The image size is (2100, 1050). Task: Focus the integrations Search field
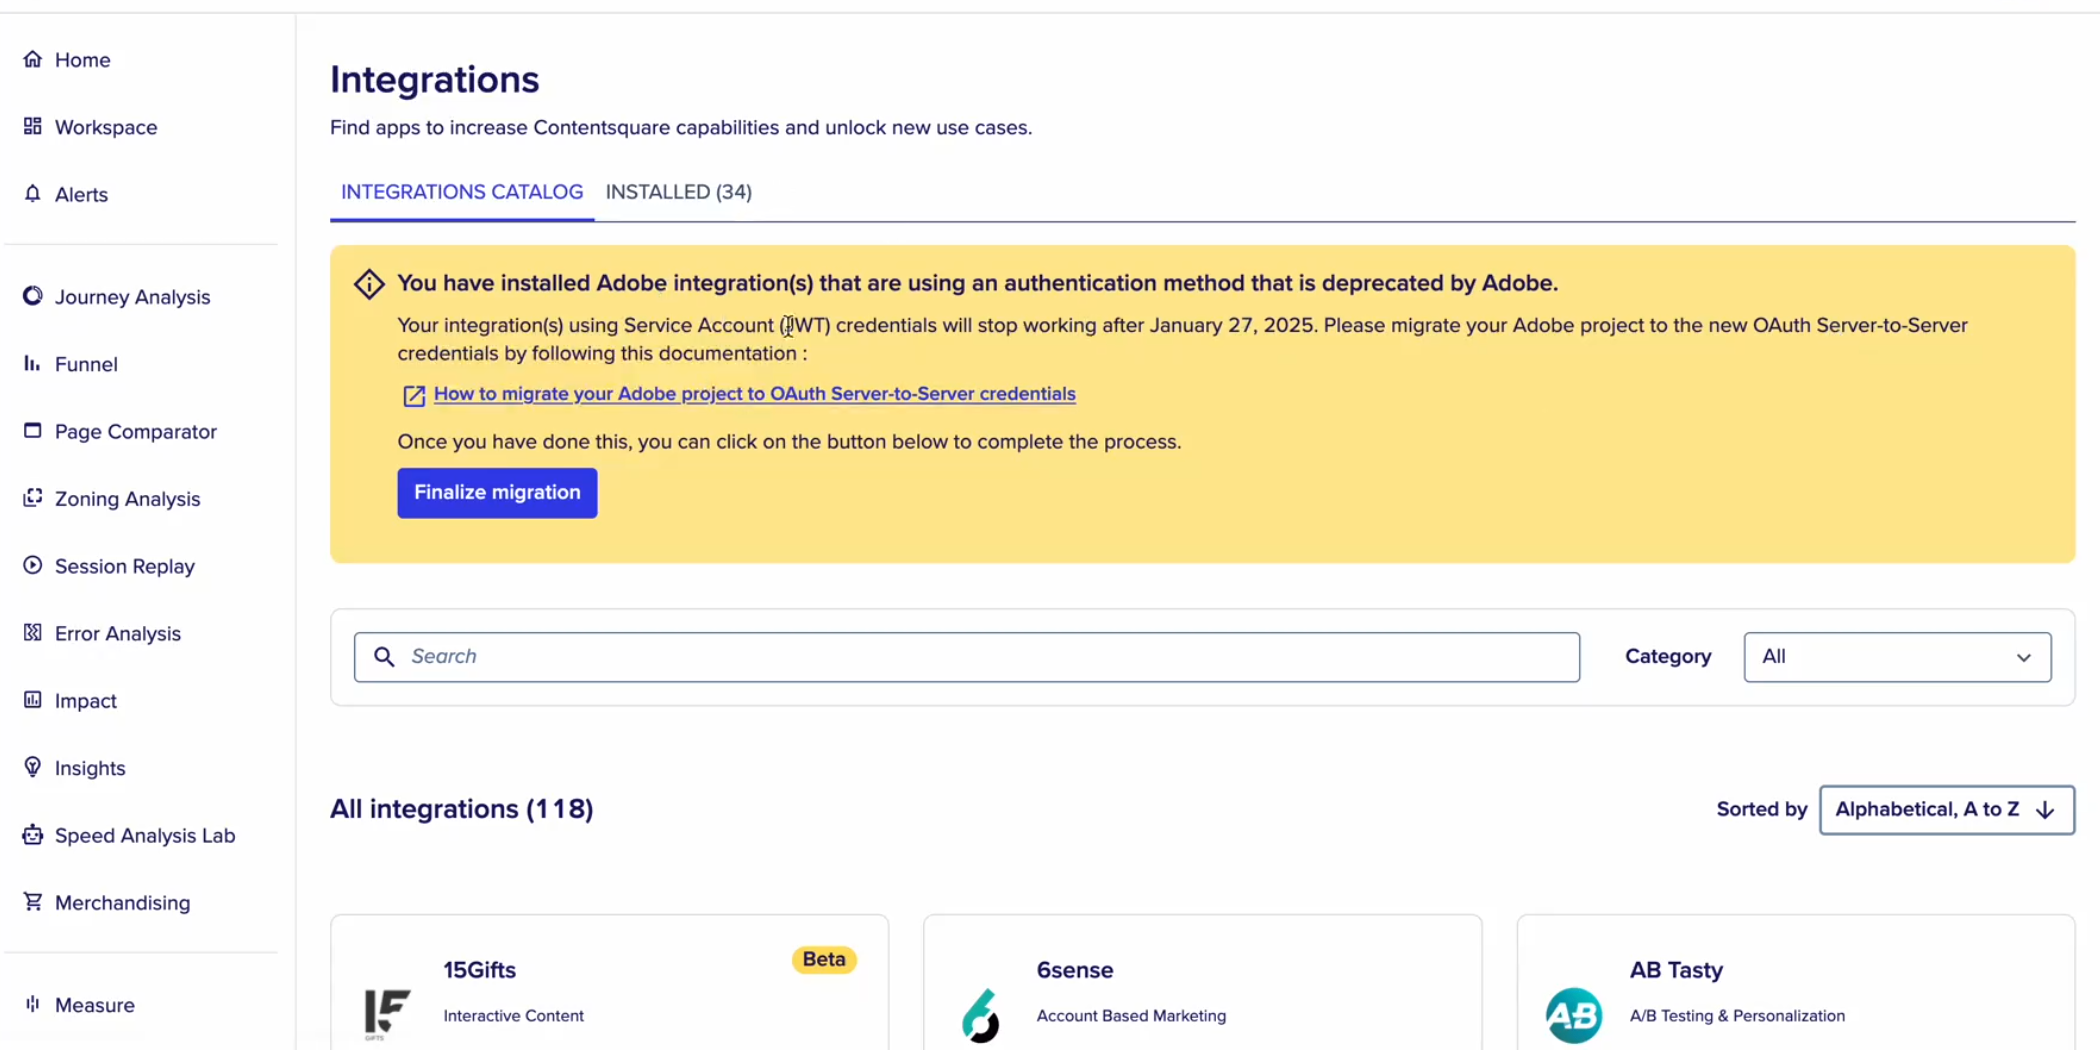point(966,657)
